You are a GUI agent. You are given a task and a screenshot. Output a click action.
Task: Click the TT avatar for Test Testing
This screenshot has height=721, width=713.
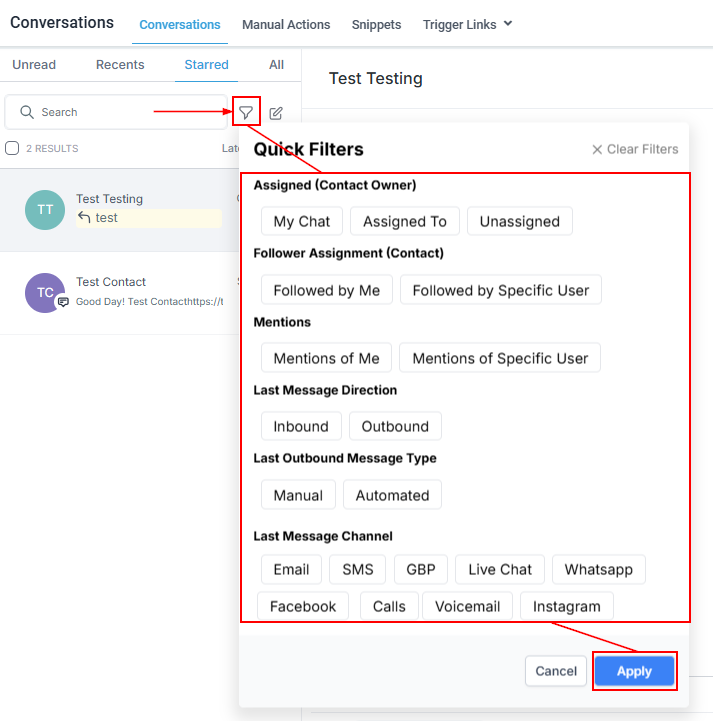point(45,210)
